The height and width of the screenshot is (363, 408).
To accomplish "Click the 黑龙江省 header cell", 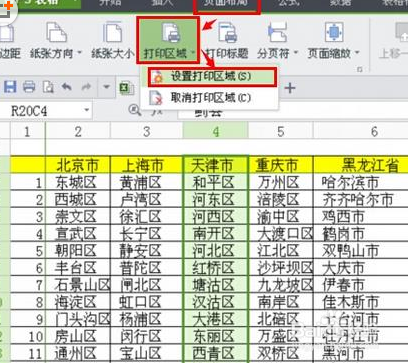I will pos(361,165).
